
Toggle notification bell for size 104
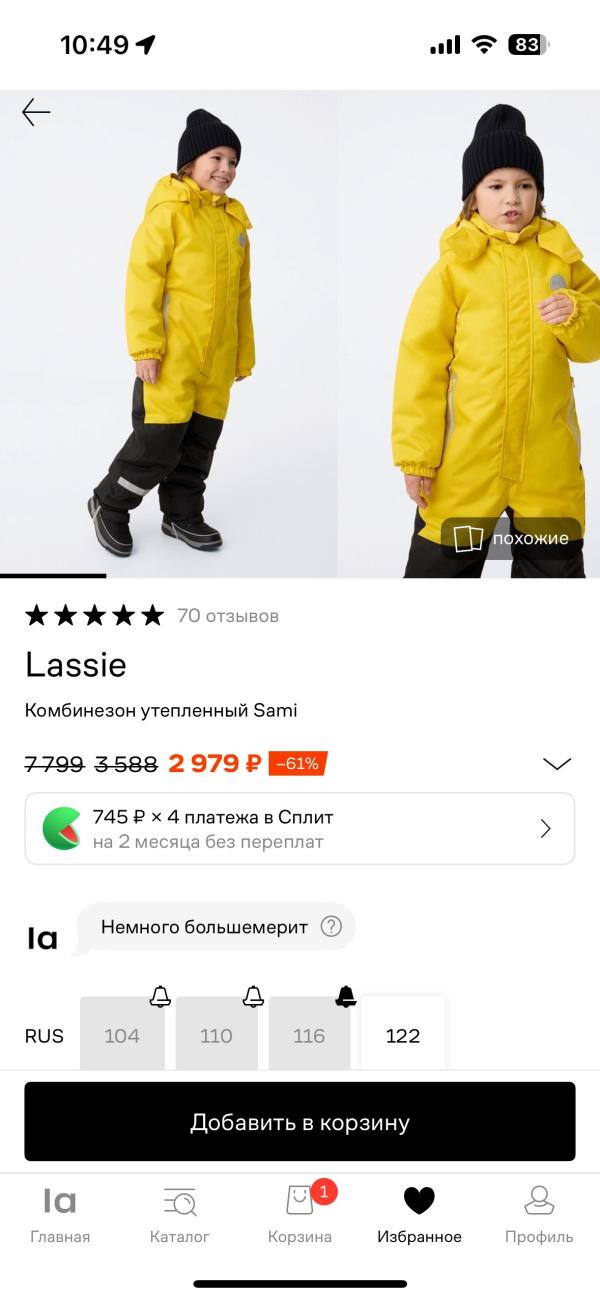point(160,996)
